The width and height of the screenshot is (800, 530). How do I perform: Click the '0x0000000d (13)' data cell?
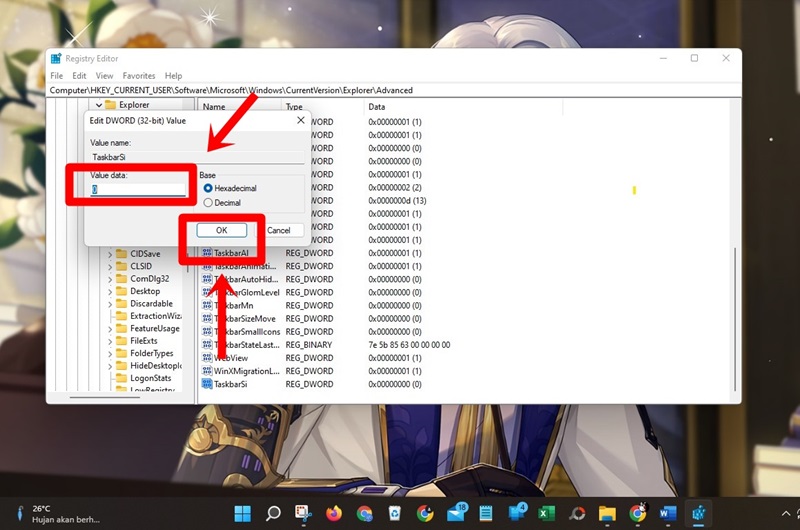click(397, 200)
